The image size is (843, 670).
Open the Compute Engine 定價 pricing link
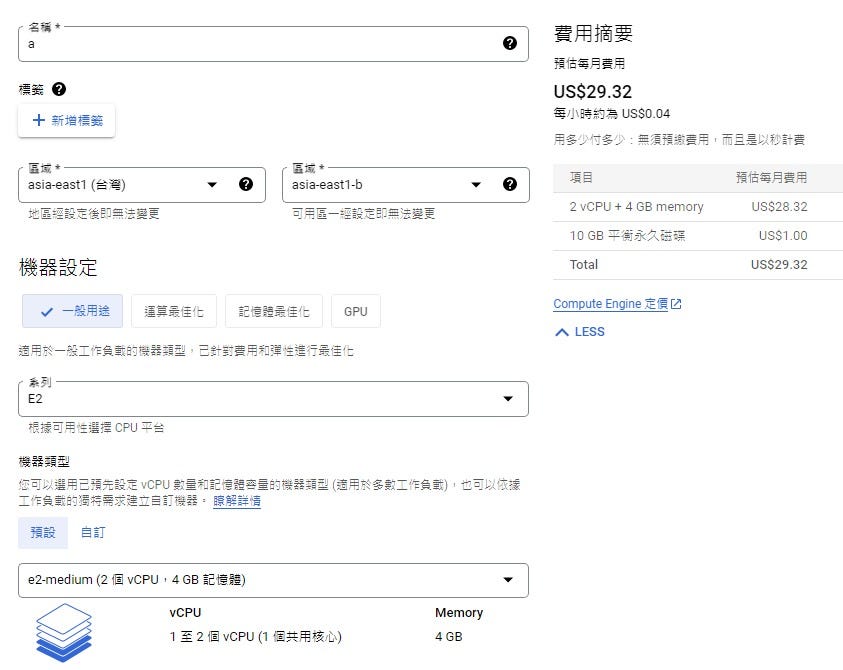tap(611, 304)
